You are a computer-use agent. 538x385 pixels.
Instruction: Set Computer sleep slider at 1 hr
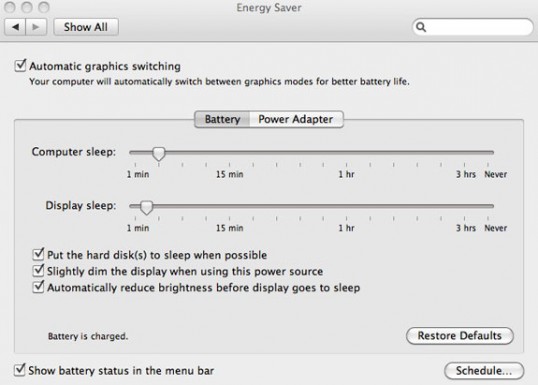point(347,152)
